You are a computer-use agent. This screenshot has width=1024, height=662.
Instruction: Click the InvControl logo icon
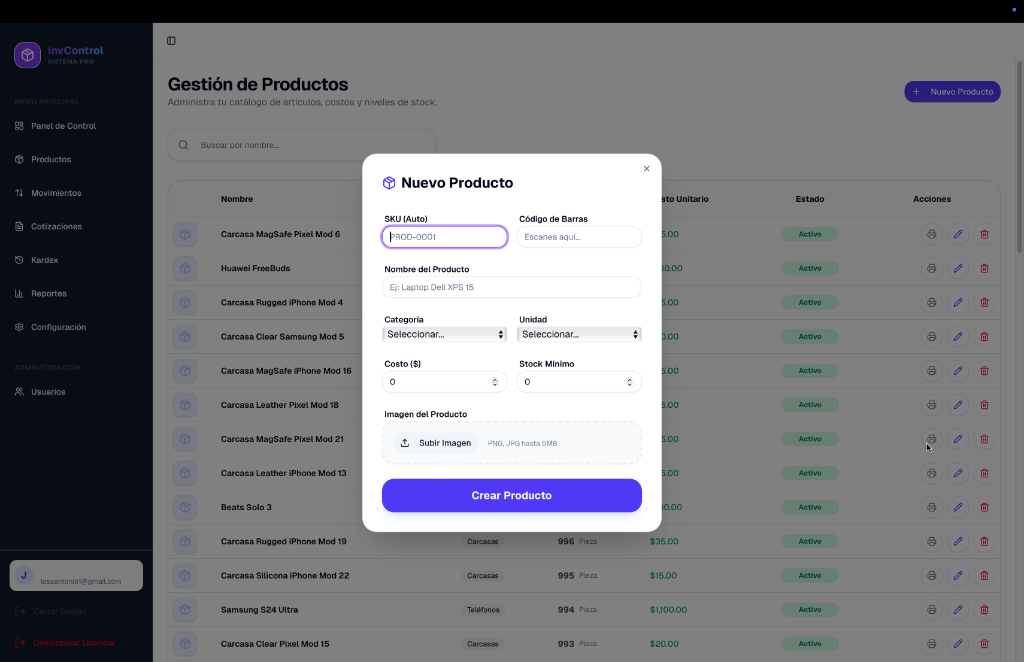[x=27, y=55]
